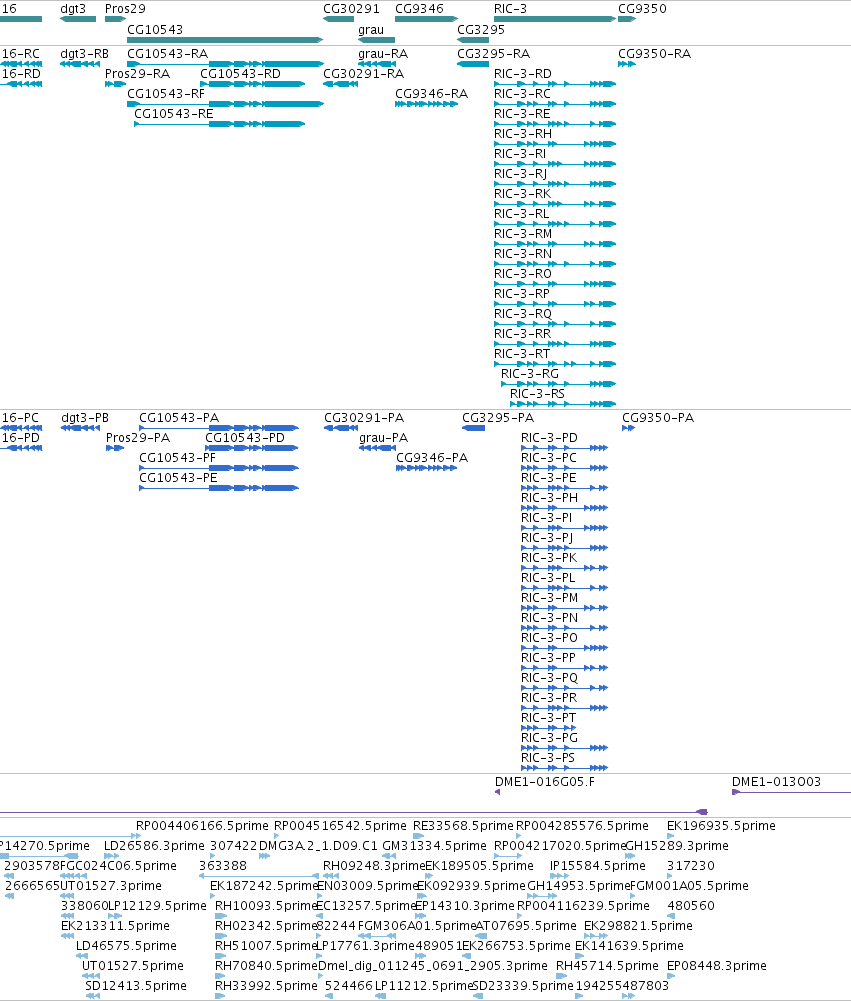The image size is (851, 1001).
Task: Click transcript CG10543-RD
Action: [x=240, y=74]
